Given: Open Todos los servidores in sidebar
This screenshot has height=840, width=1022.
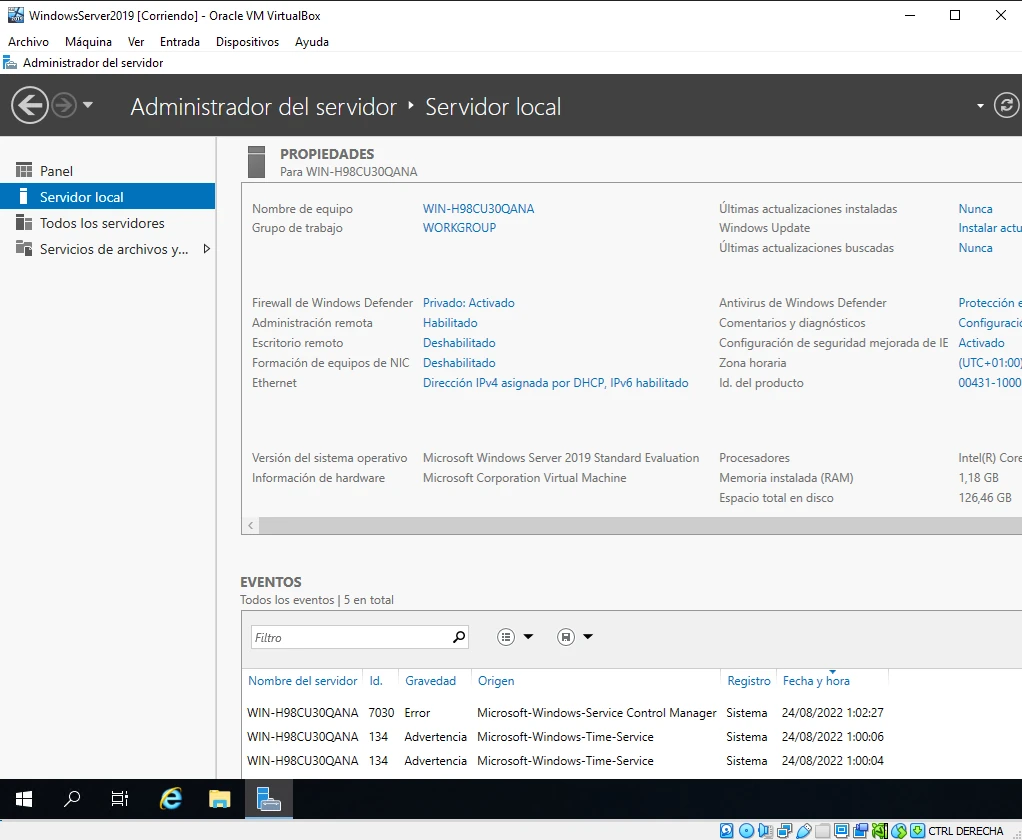Looking at the screenshot, I should coord(108,223).
